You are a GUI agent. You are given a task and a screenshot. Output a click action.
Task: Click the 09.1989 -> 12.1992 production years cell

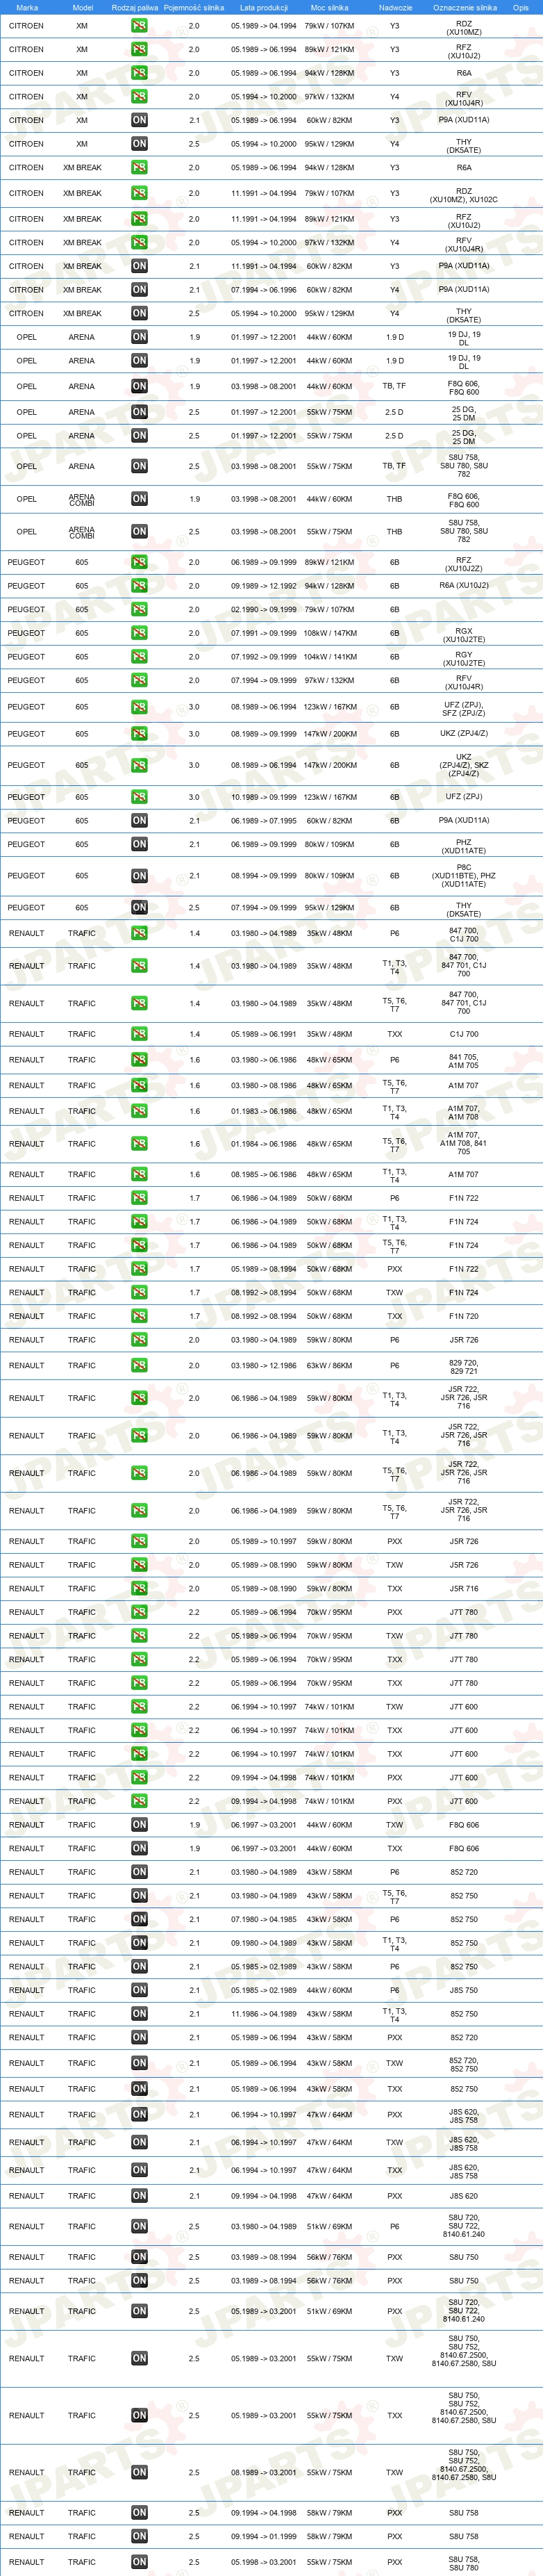pyautogui.click(x=264, y=586)
